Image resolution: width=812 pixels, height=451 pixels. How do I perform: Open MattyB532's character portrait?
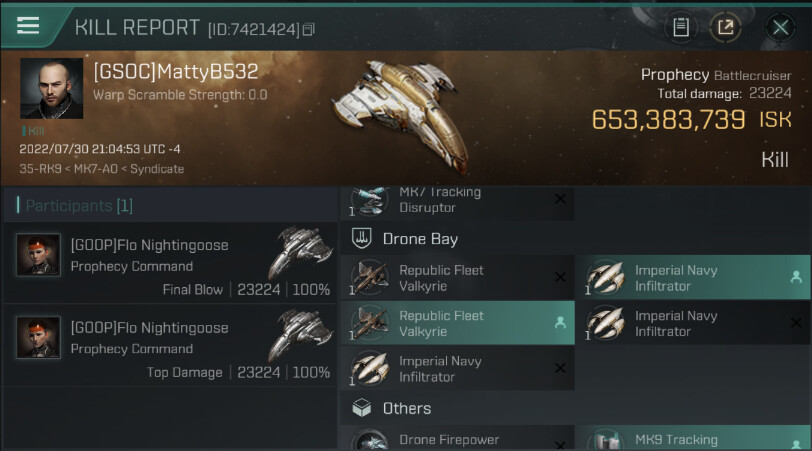pos(52,90)
